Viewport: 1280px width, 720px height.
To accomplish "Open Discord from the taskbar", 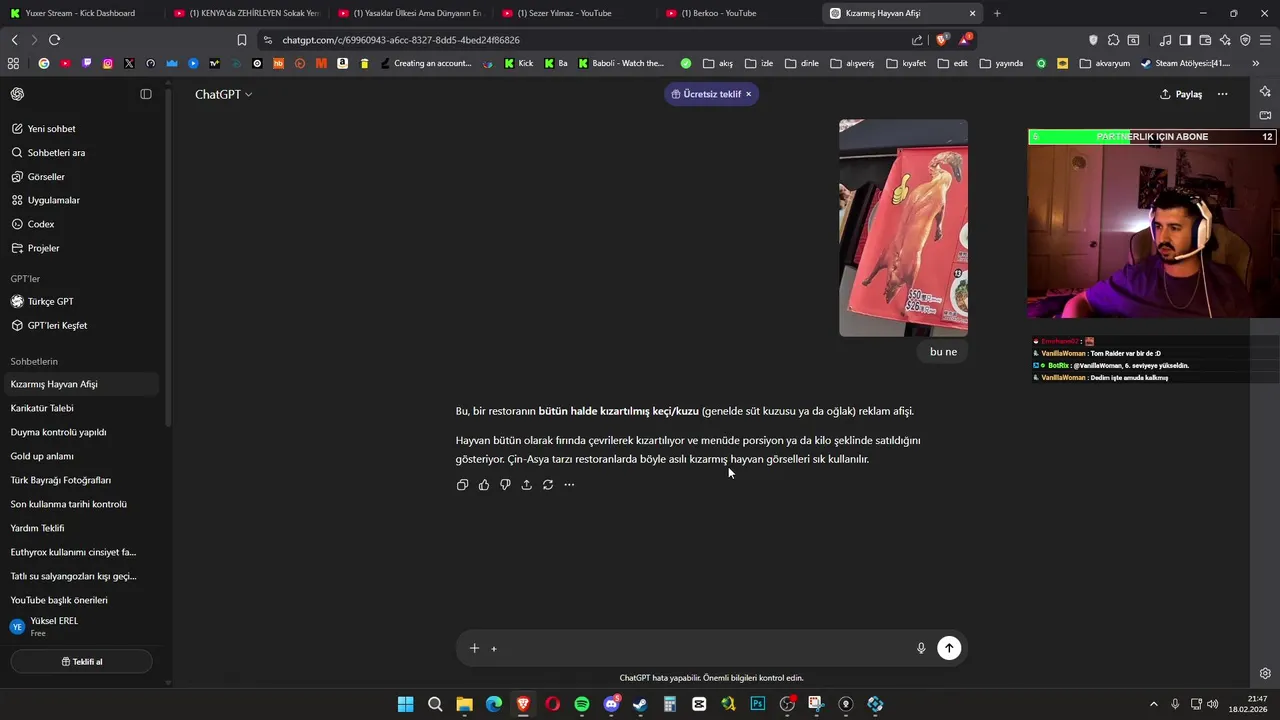I will [611, 704].
